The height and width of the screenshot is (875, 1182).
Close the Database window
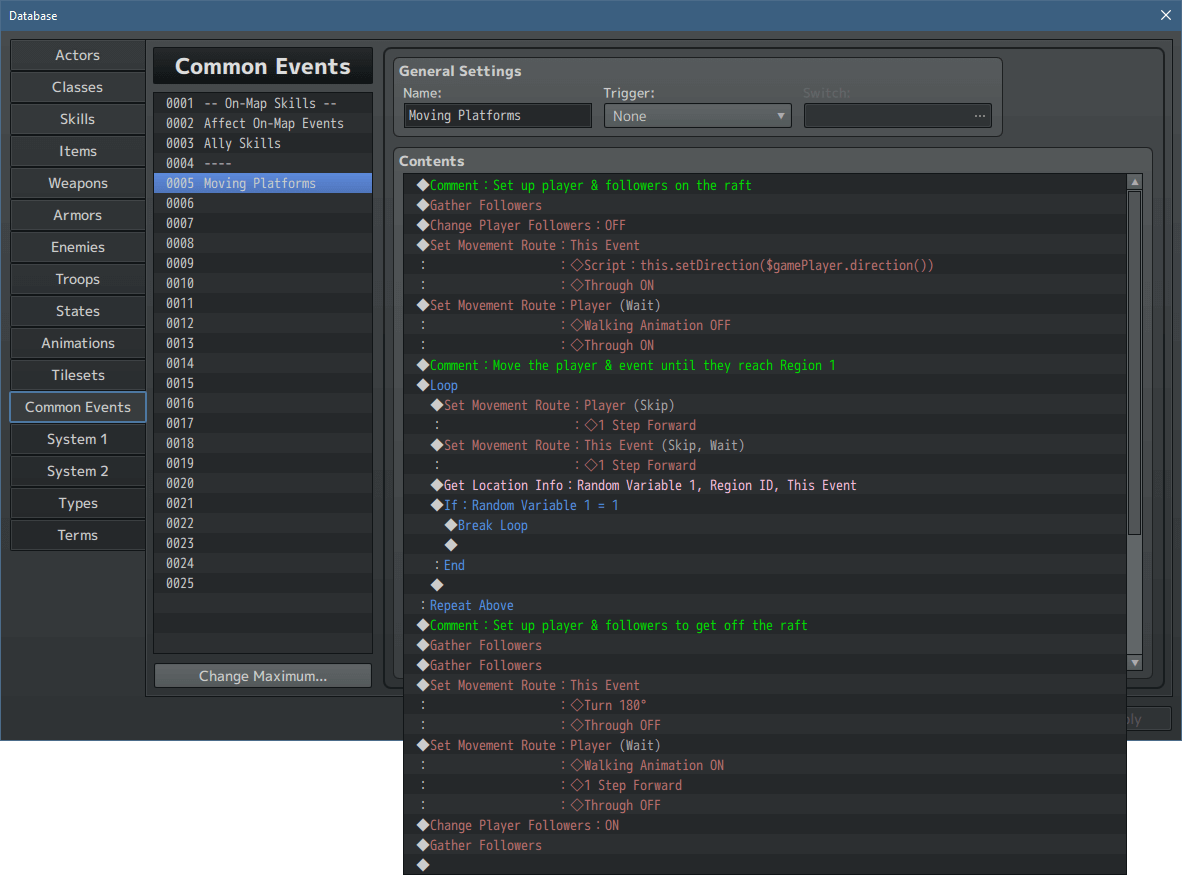pos(1165,15)
